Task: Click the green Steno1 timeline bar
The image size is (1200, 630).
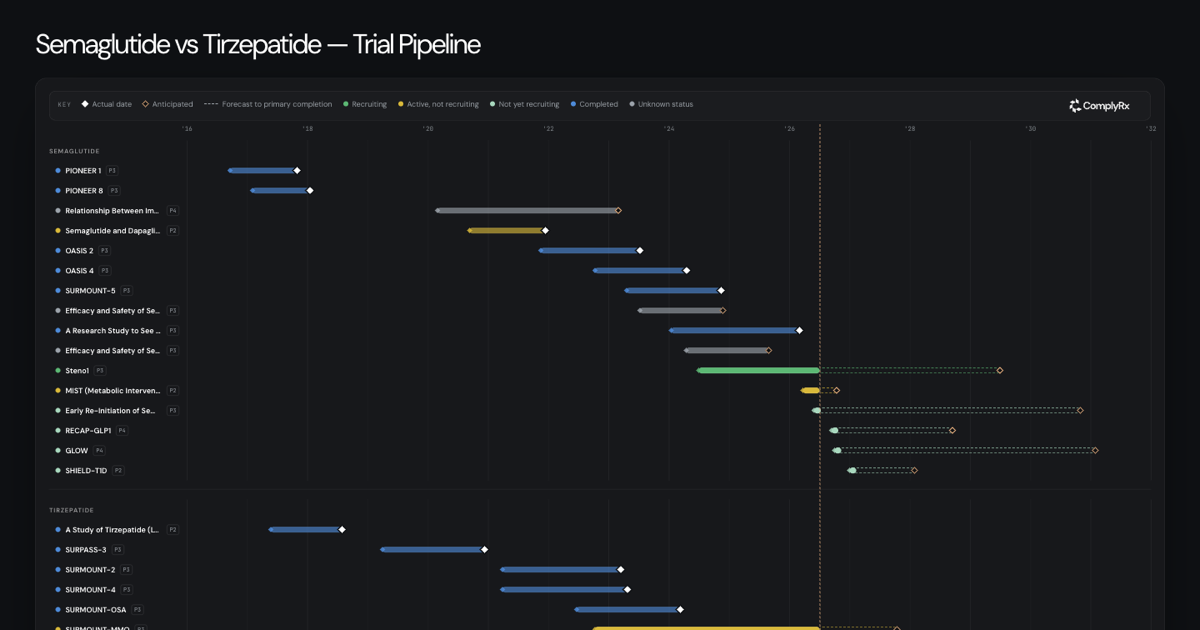Action: (x=758, y=371)
